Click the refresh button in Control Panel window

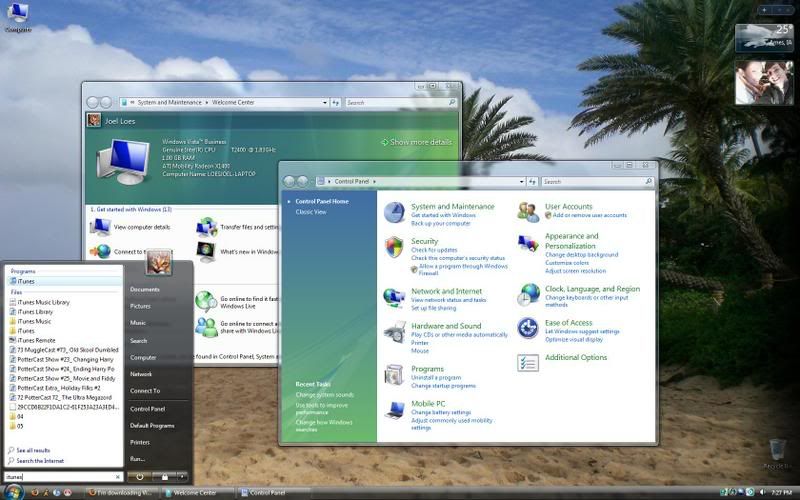point(533,182)
